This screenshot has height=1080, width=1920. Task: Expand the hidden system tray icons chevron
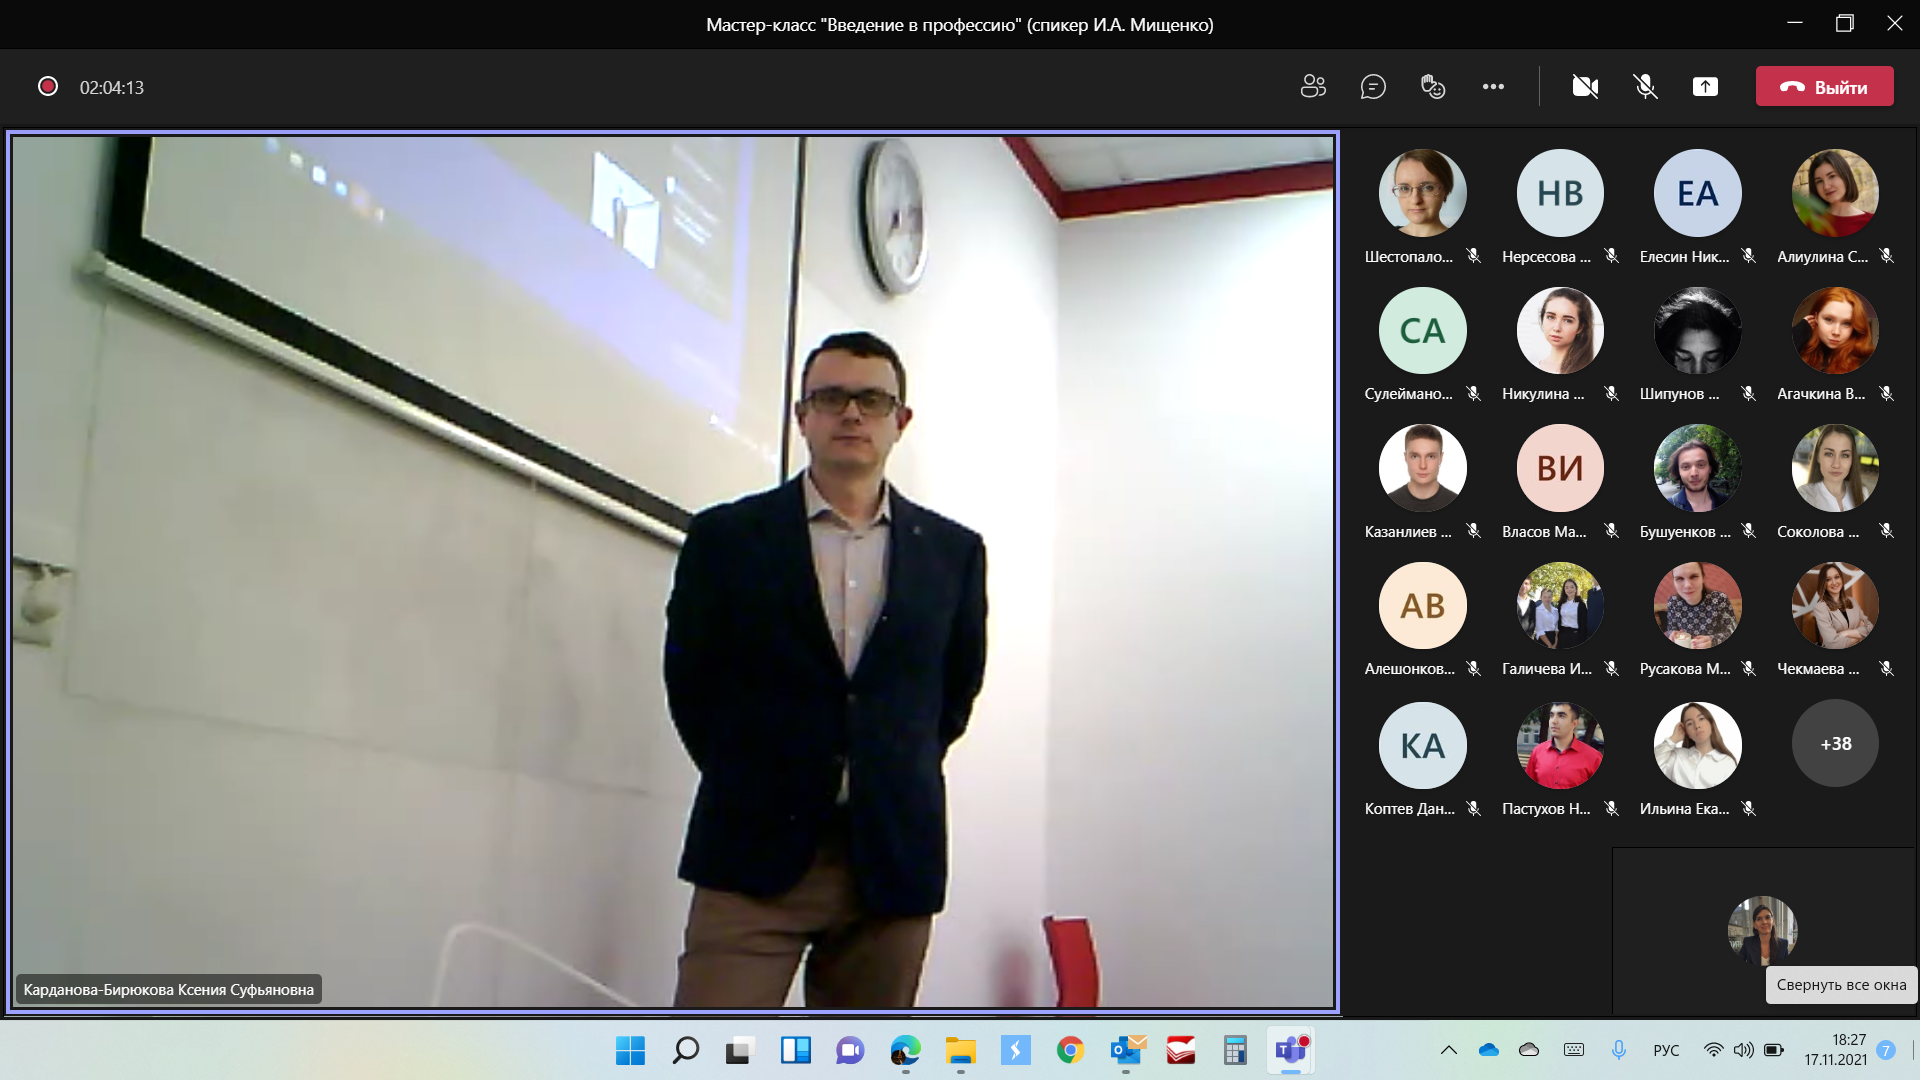pyautogui.click(x=1448, y=1050)
